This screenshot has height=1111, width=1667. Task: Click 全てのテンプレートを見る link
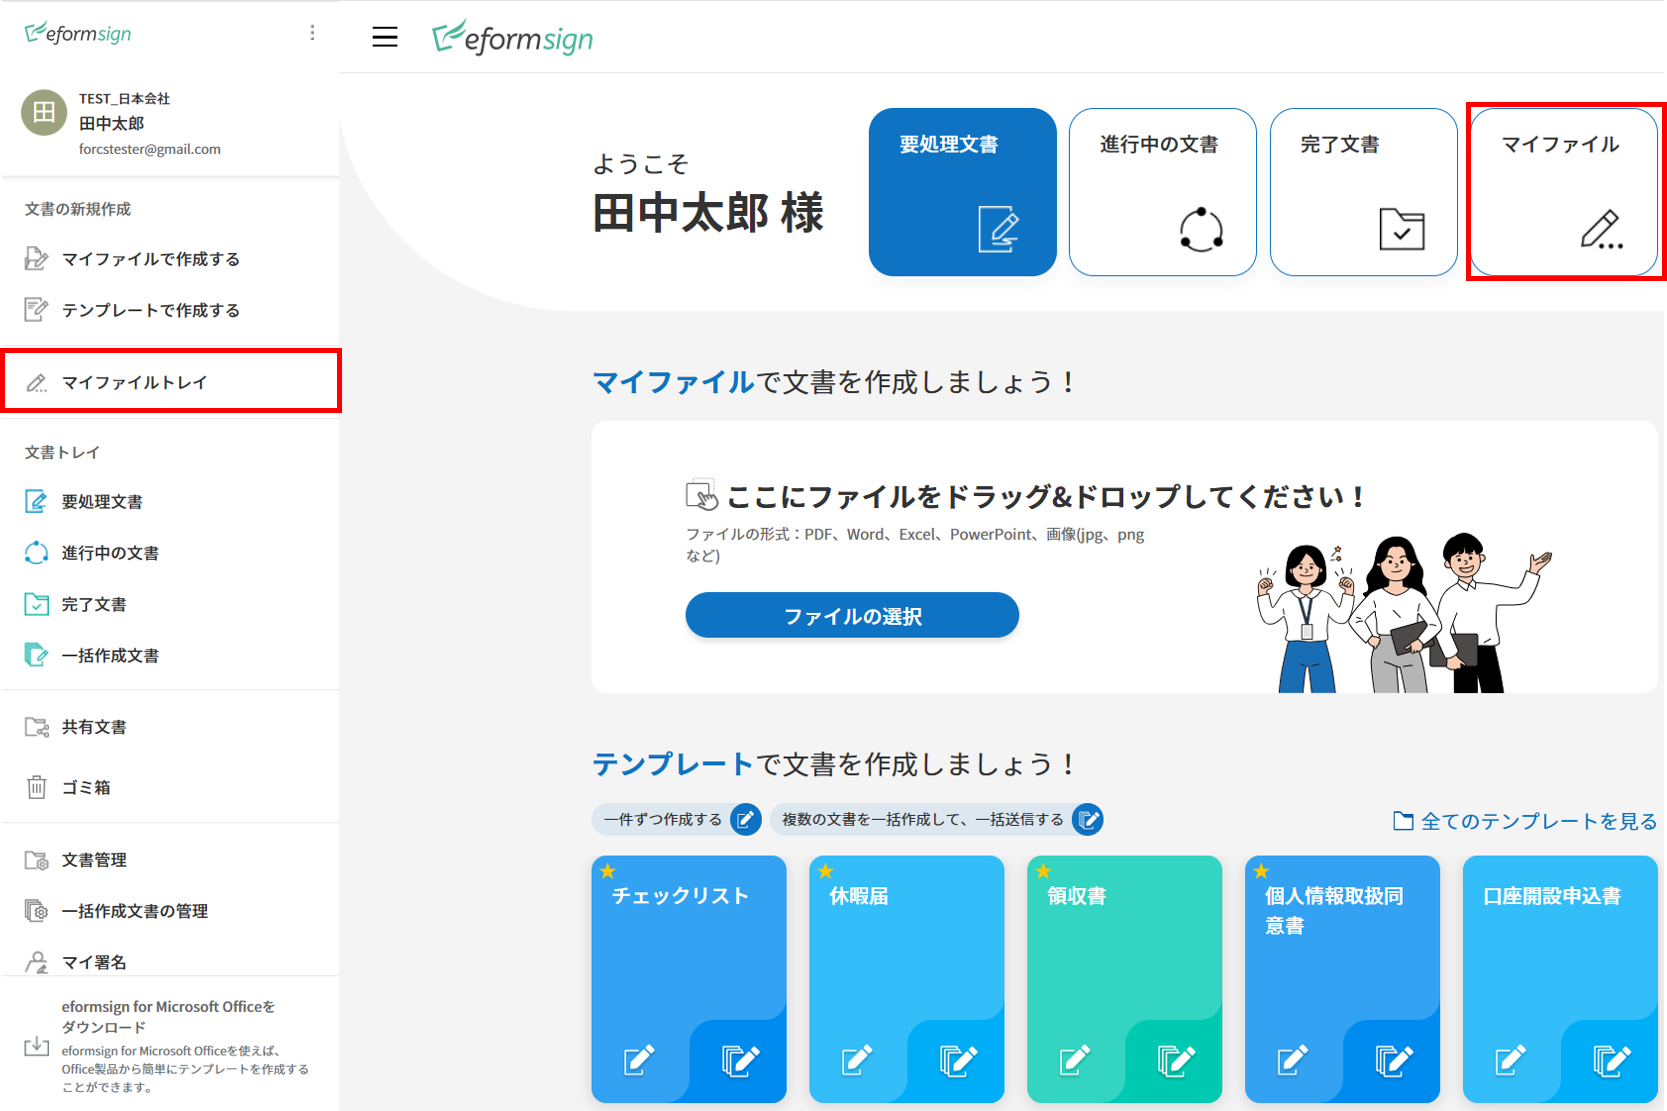click(1525, 821)
